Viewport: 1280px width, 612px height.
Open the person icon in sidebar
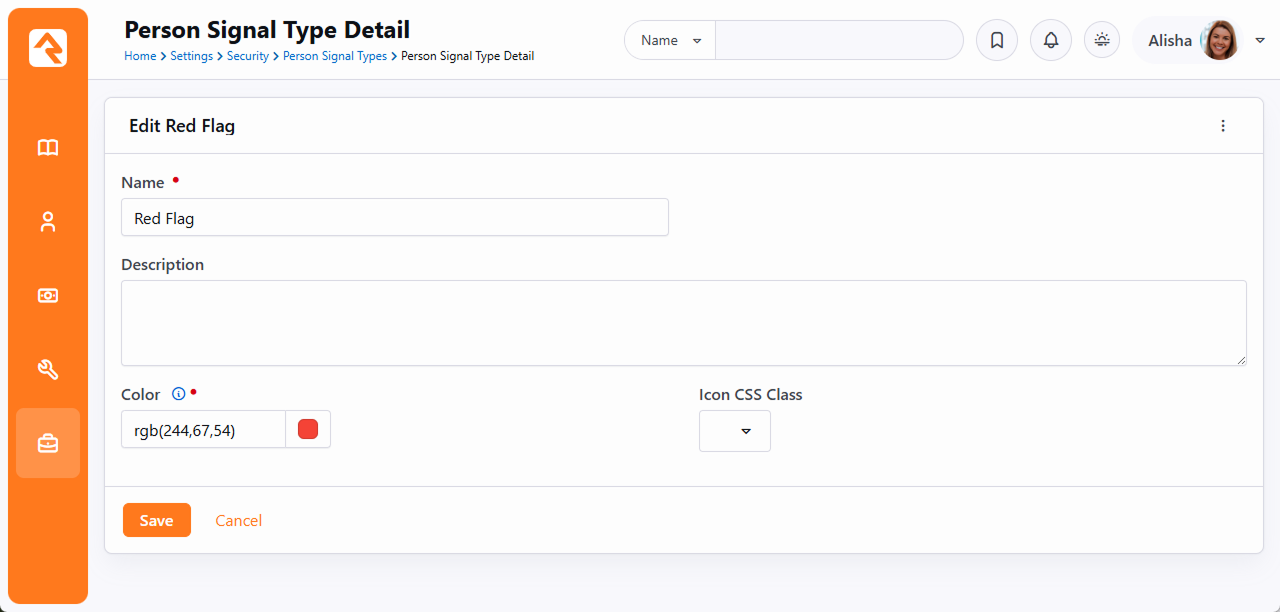(48, 222)
